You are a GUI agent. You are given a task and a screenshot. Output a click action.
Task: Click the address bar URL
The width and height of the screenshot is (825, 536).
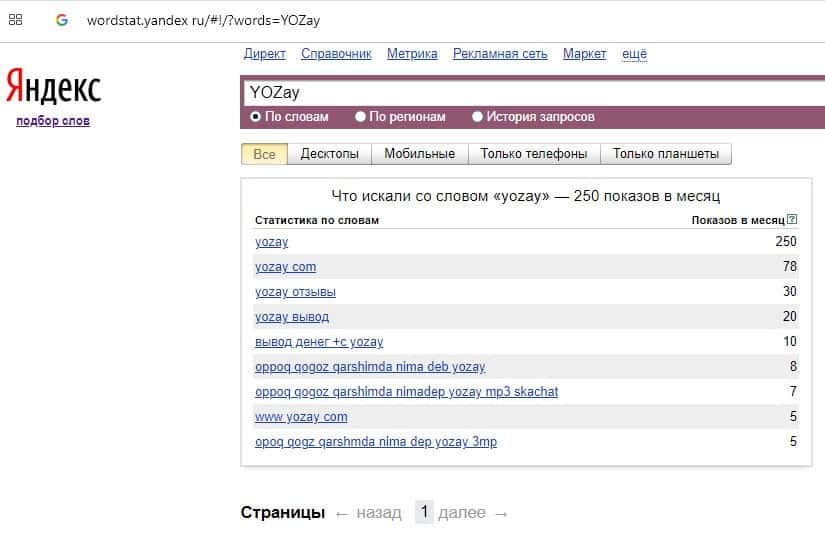click(x=203, y=21)
